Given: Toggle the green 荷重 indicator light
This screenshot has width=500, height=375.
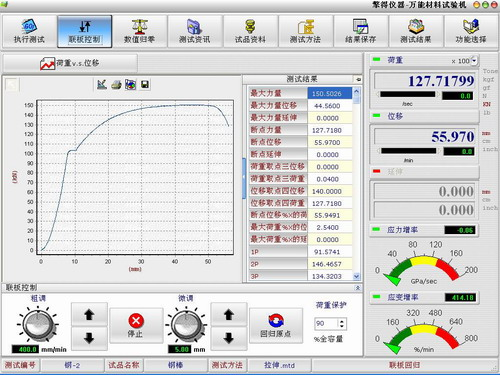Looking at the screenshot, I should pos(376,59).
